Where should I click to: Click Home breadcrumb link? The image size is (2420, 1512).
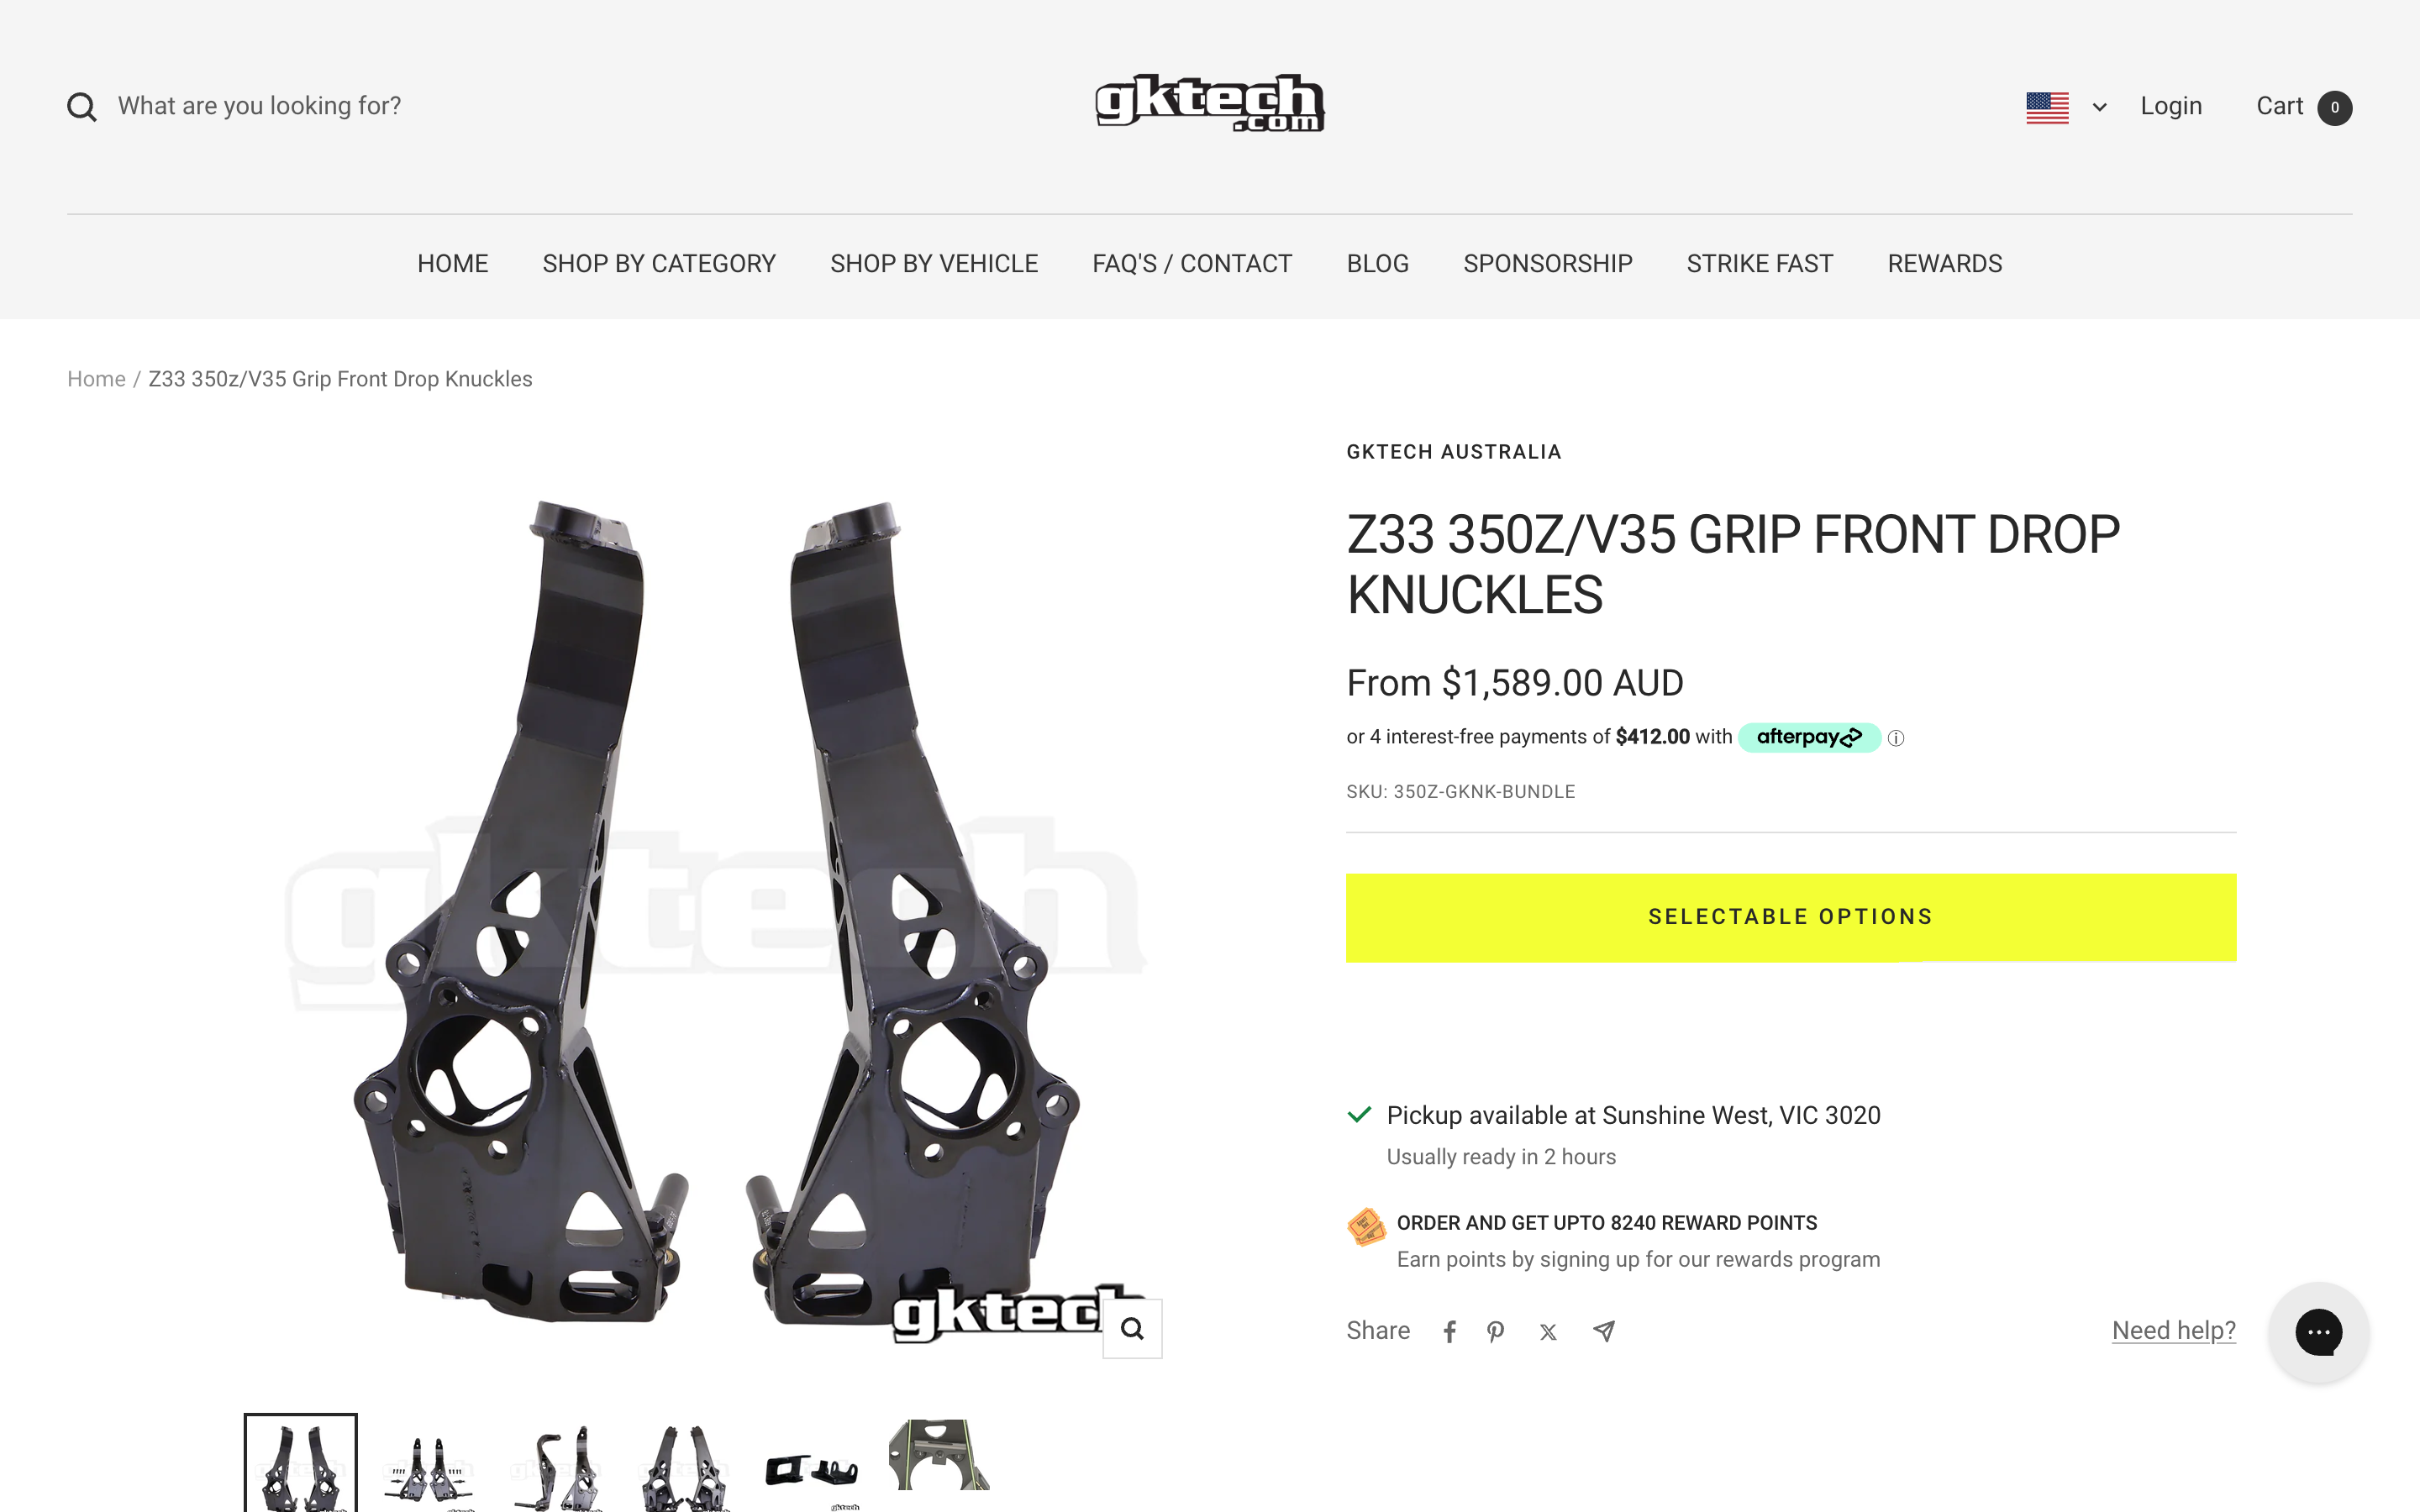click(96, 379)
